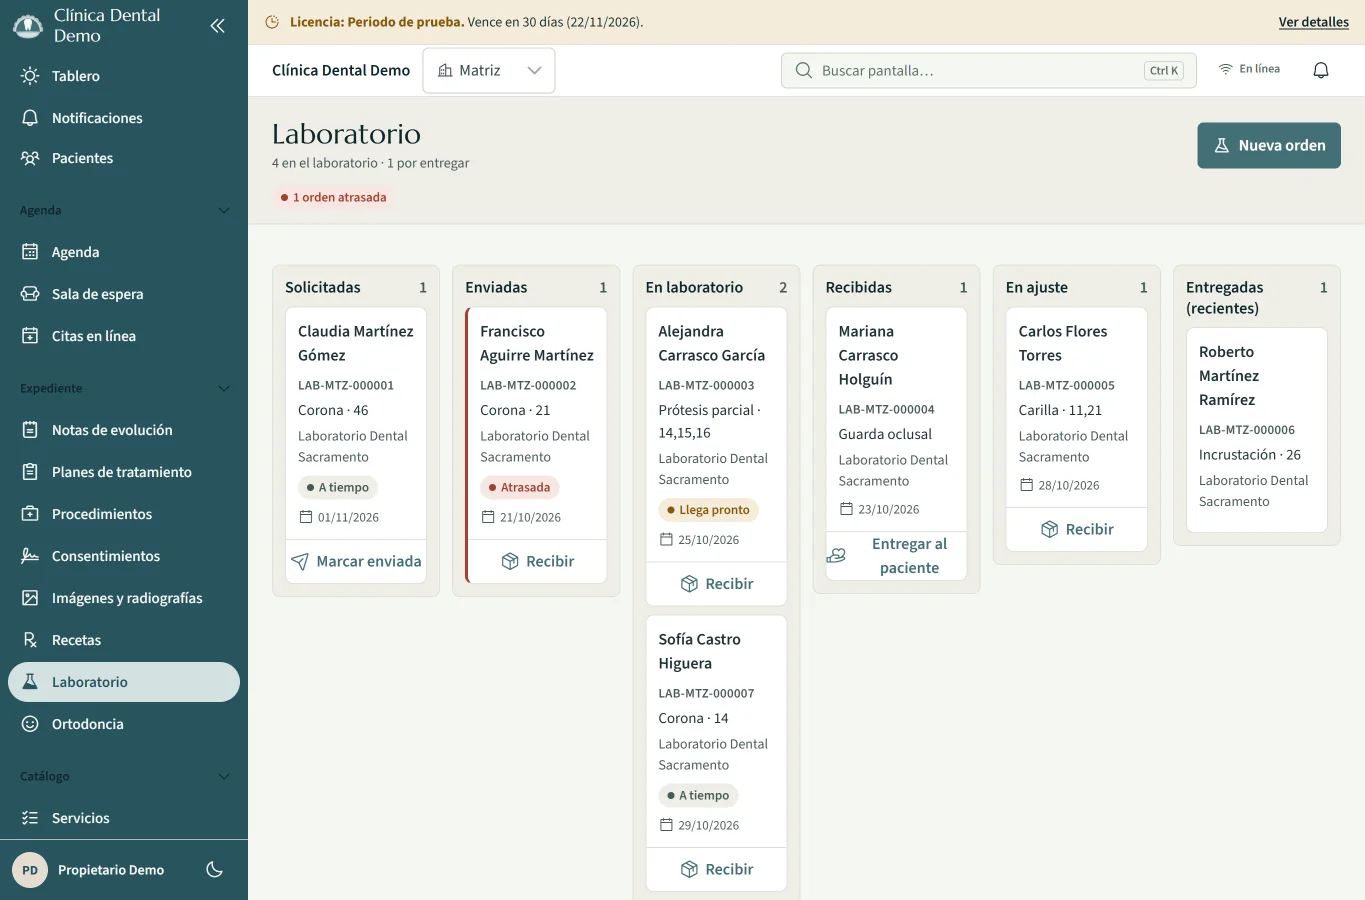Receive Carlos Flores Torres order
This screenshot has height=900, width=1365.
(1076, 530)
